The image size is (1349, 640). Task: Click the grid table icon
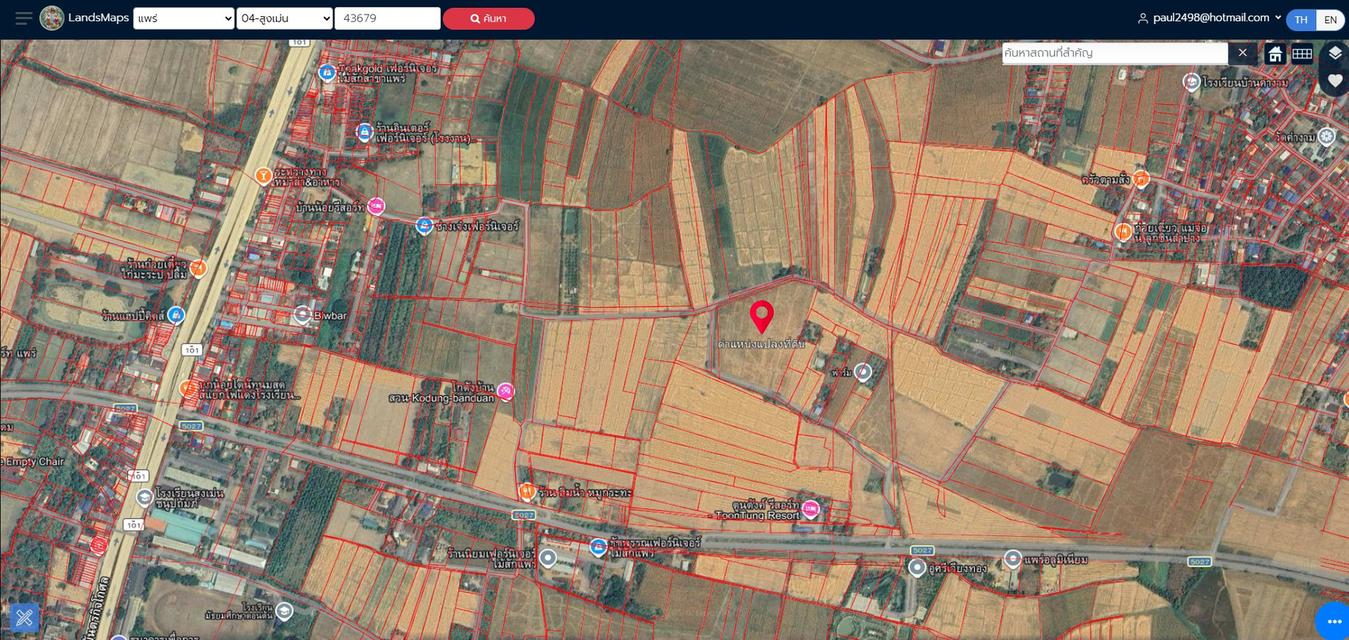click(1302, 54)
